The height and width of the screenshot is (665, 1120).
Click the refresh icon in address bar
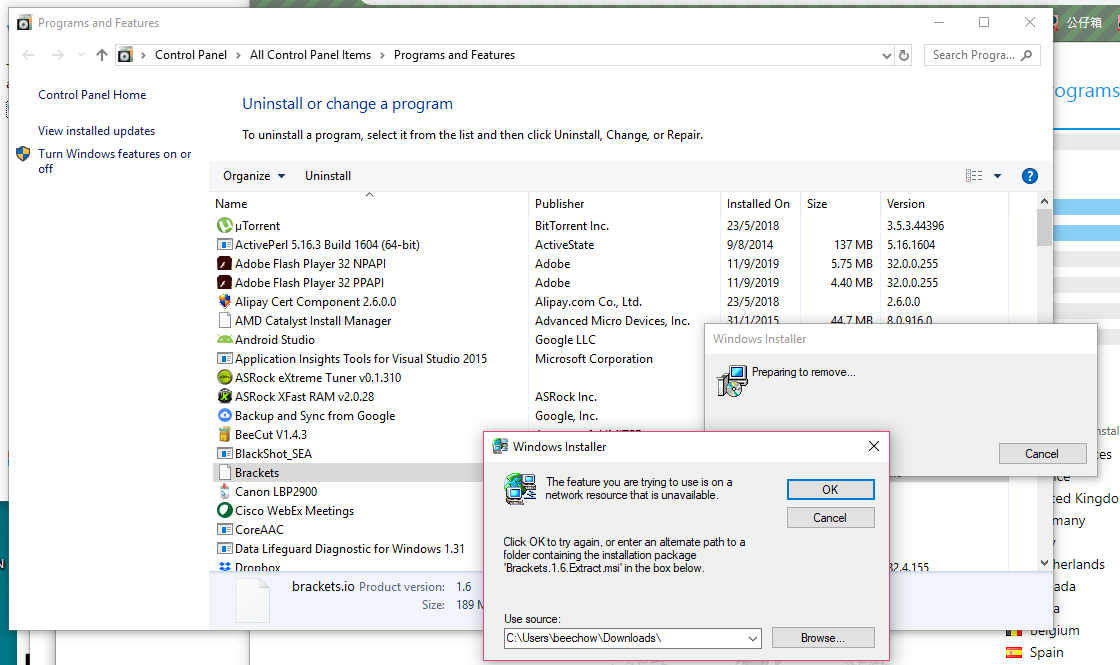pos(904,55)
